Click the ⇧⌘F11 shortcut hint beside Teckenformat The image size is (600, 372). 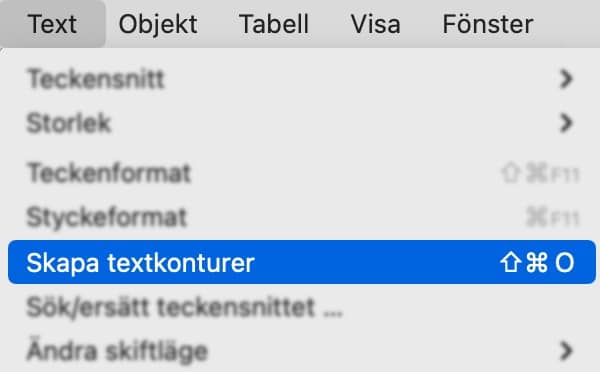[540, 173]
